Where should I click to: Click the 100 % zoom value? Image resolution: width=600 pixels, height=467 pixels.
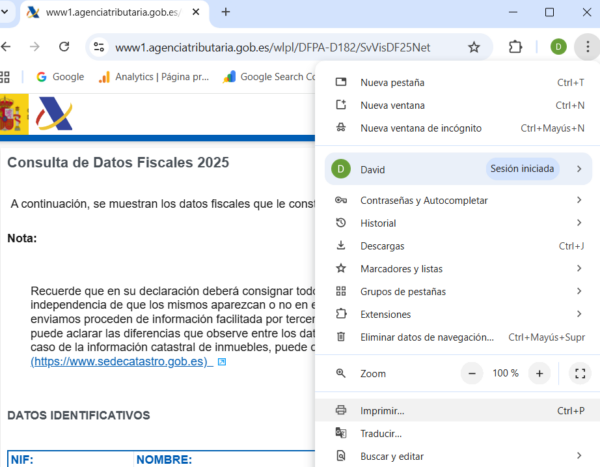(x=505, y=373)
